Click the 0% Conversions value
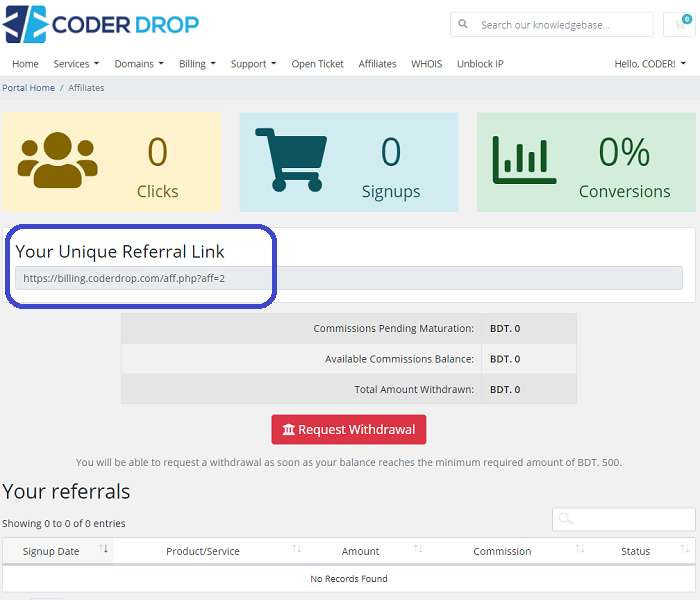Image resolution: width=700 pixels, height=600 pixels. pos(624,152)
